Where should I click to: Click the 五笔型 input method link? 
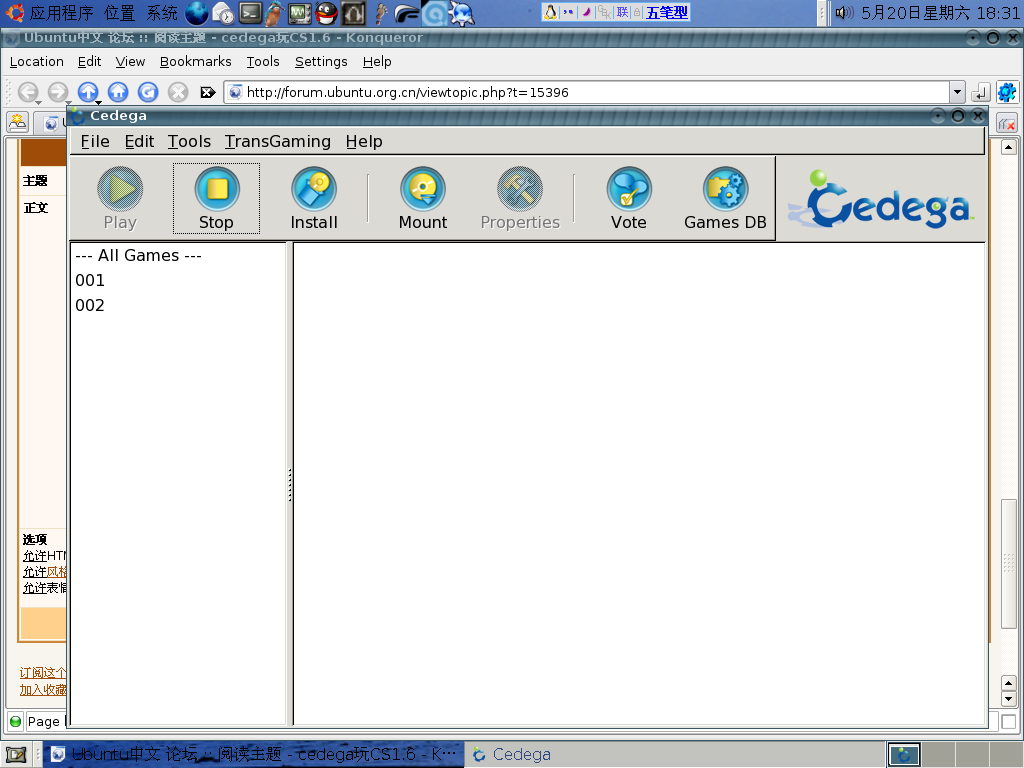(x=667, y=12)
